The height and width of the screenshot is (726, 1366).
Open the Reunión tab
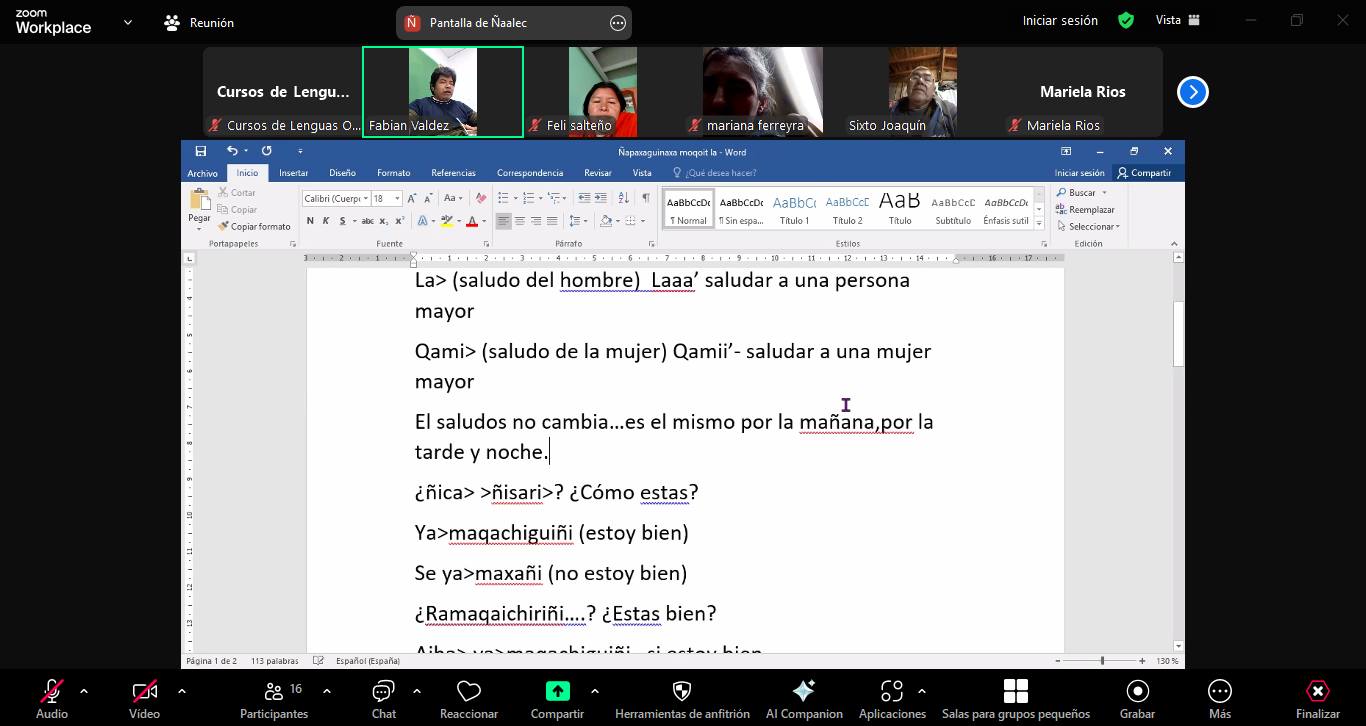click(x=200, y=22)
